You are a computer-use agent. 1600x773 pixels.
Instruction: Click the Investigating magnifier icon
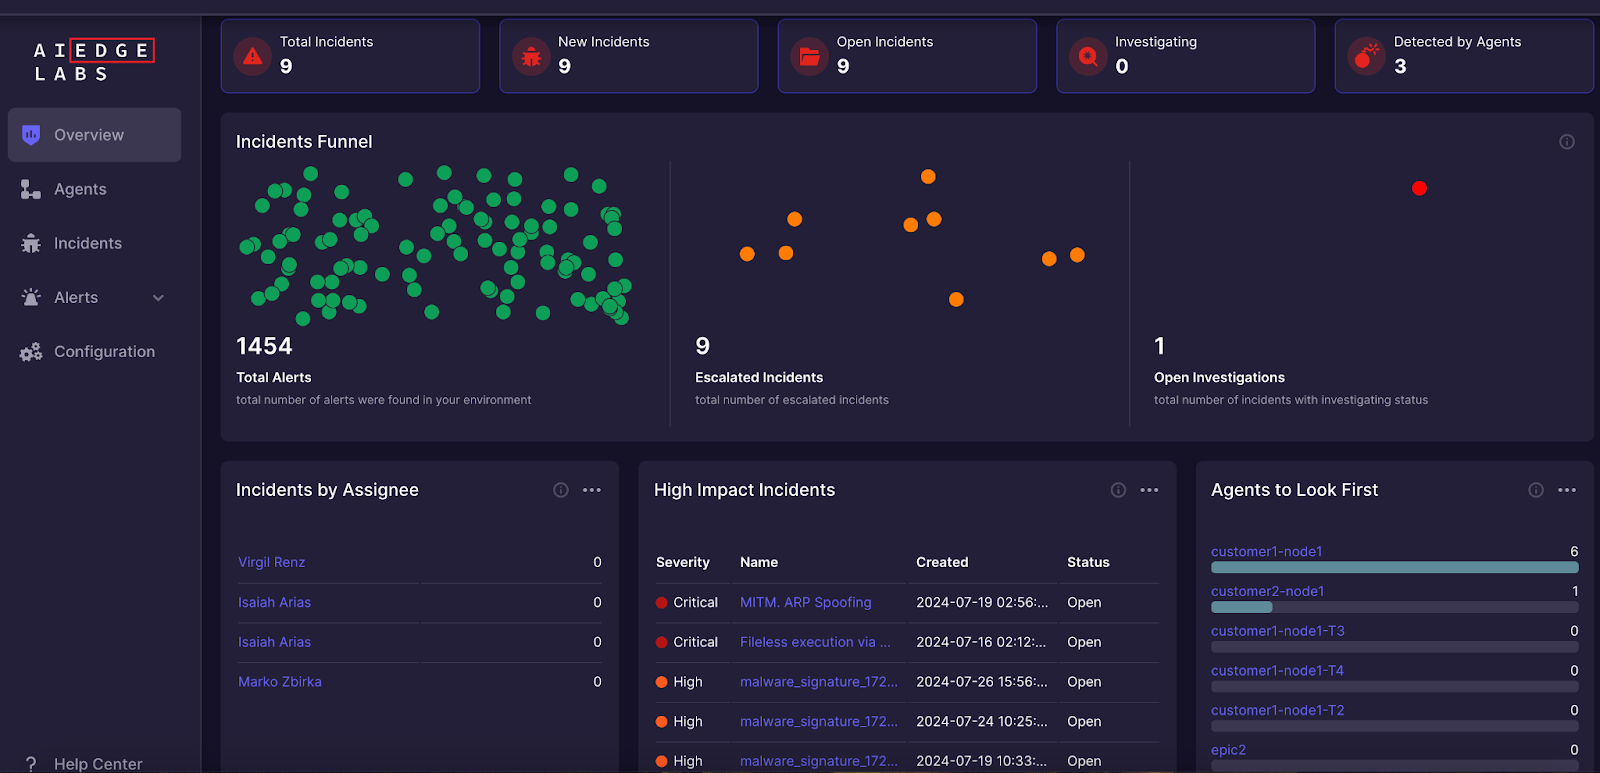[x=1088, y=57]
